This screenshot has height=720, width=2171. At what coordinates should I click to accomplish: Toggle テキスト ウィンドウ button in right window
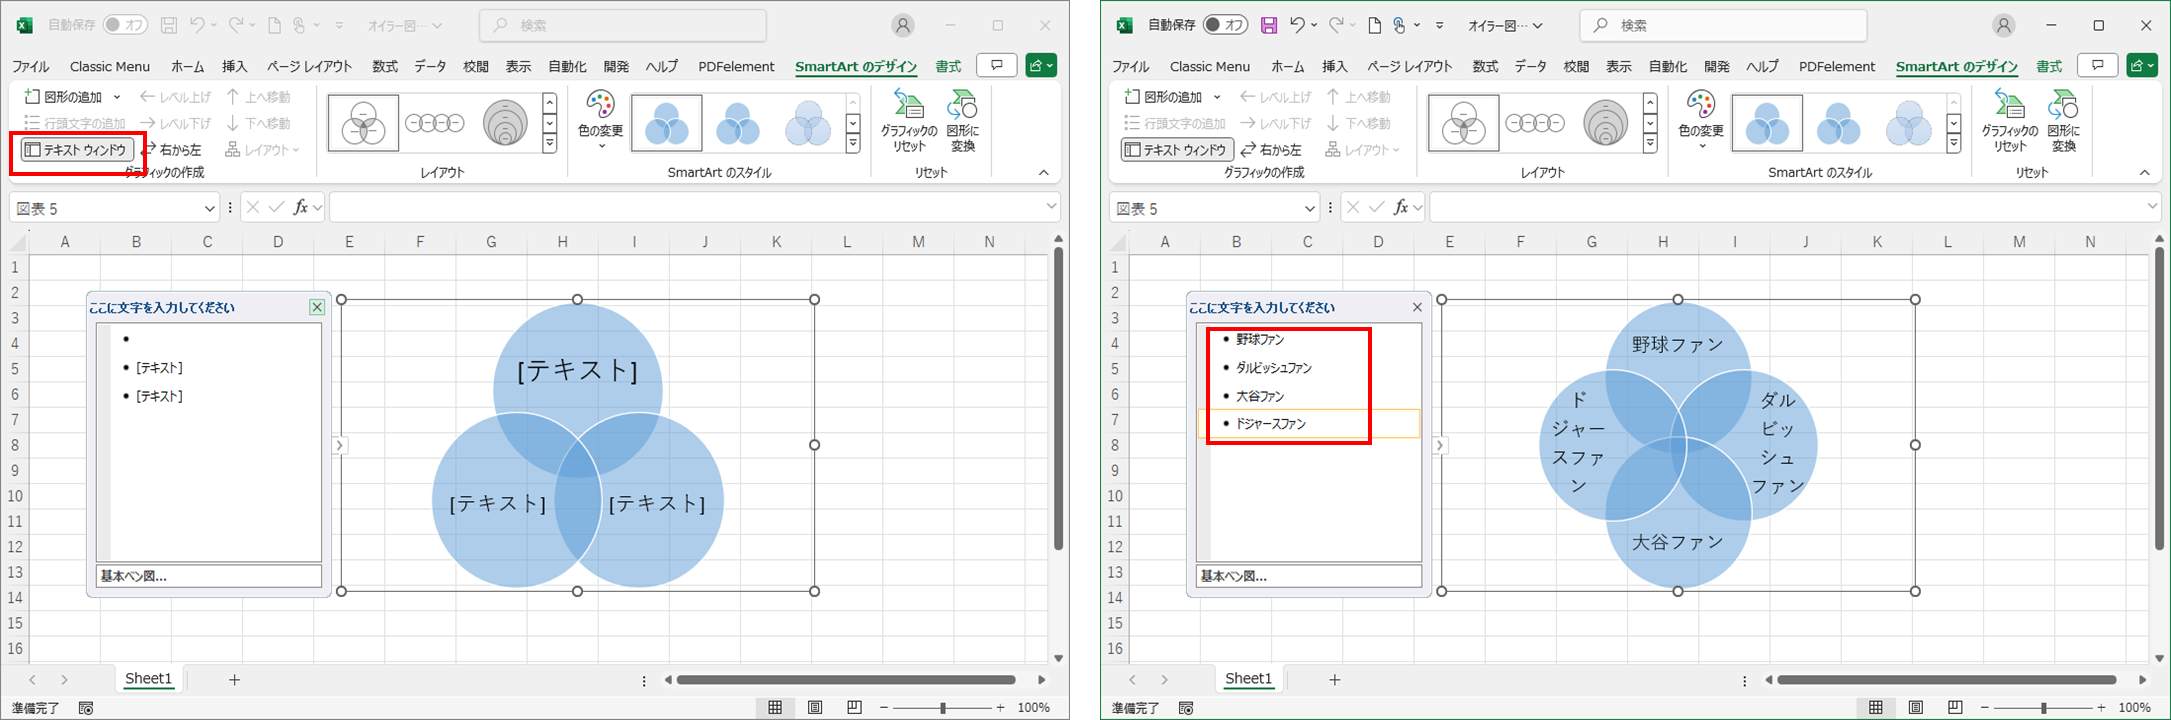click(x=1176, y=150)
